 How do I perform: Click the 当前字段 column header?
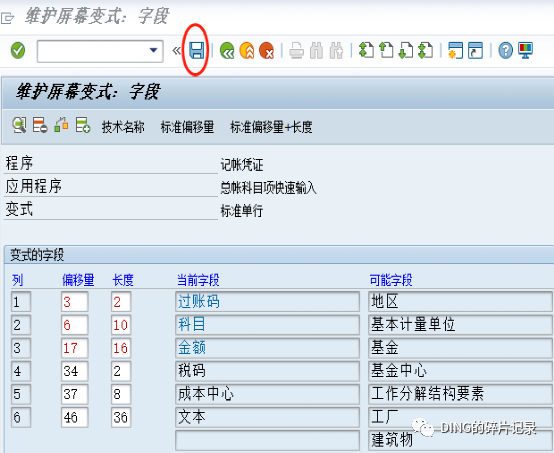198,280
